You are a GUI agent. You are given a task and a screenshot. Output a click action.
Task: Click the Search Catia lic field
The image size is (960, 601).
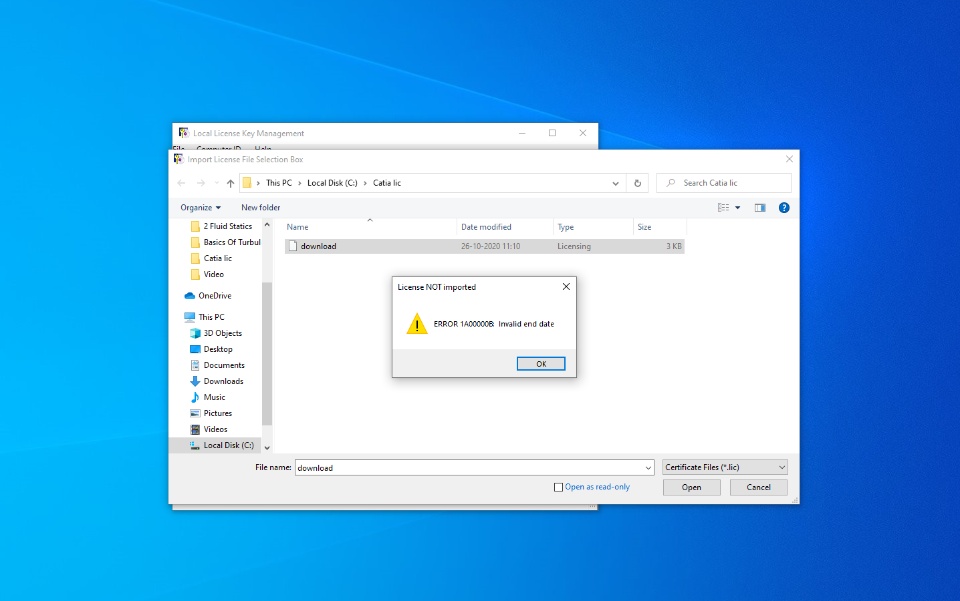click(724, 183)
